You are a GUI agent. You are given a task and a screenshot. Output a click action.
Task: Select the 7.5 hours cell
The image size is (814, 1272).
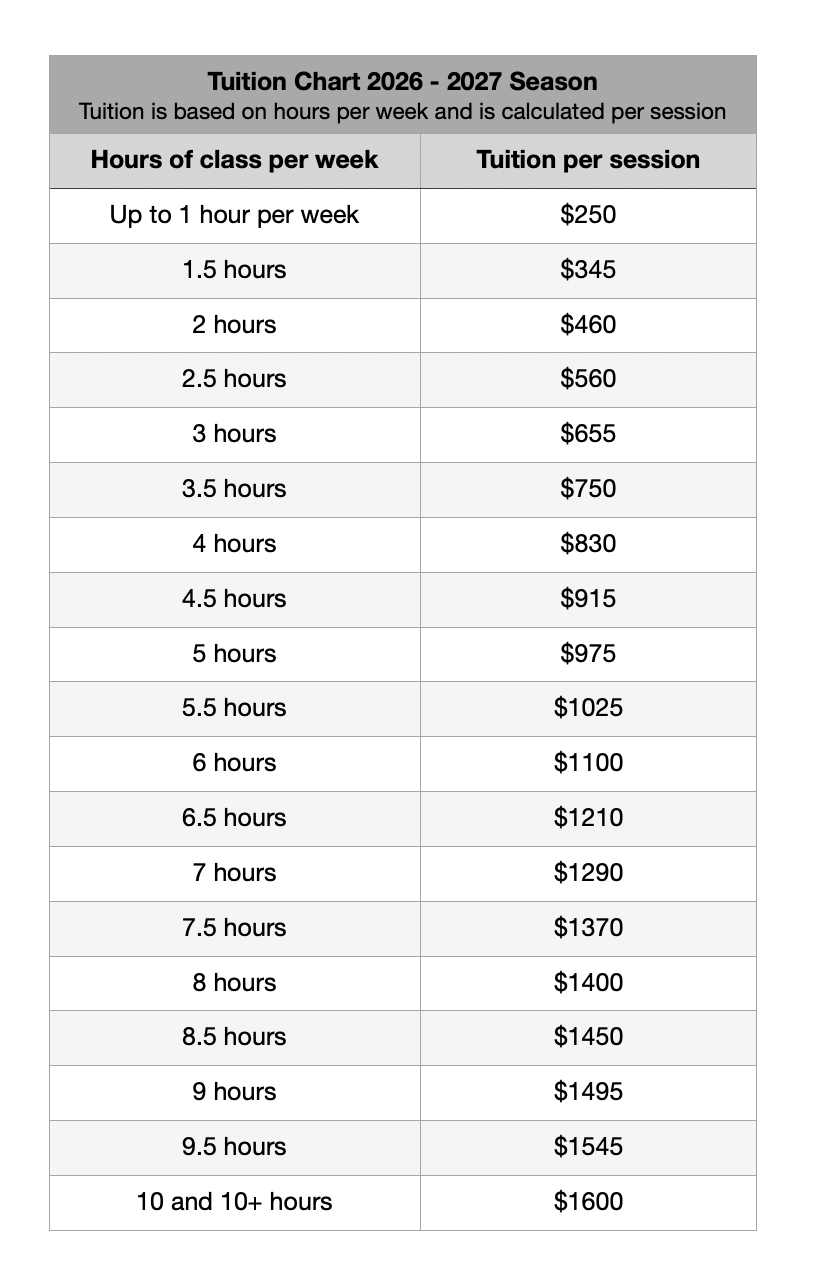234,928
